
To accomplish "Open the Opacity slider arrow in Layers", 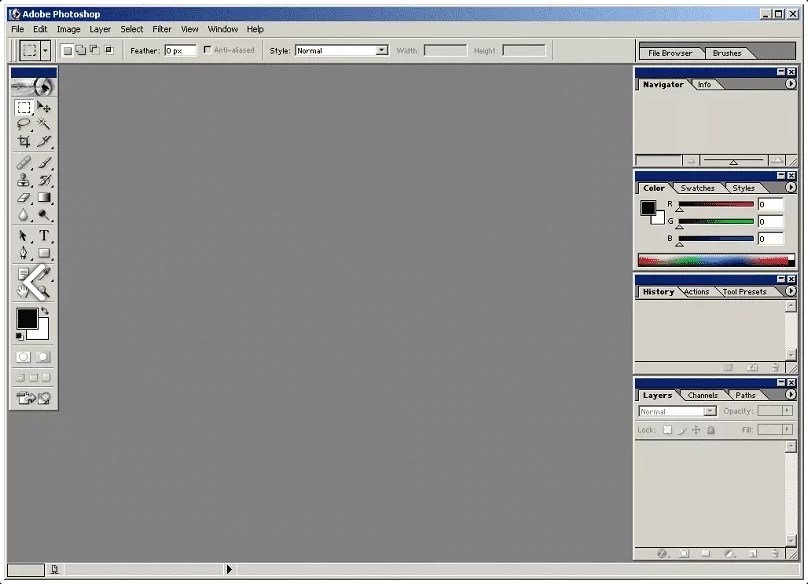I will [x=787, y=411].
